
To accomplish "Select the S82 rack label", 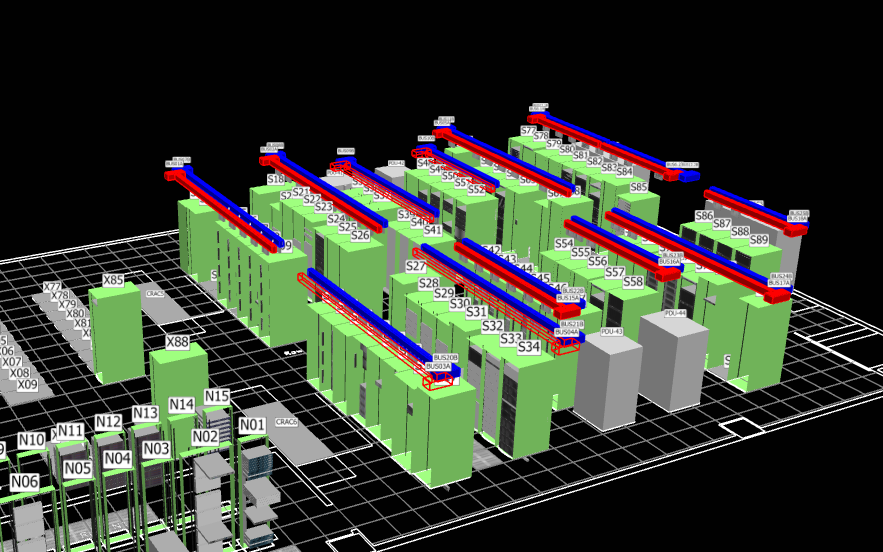I will point(595,162).
